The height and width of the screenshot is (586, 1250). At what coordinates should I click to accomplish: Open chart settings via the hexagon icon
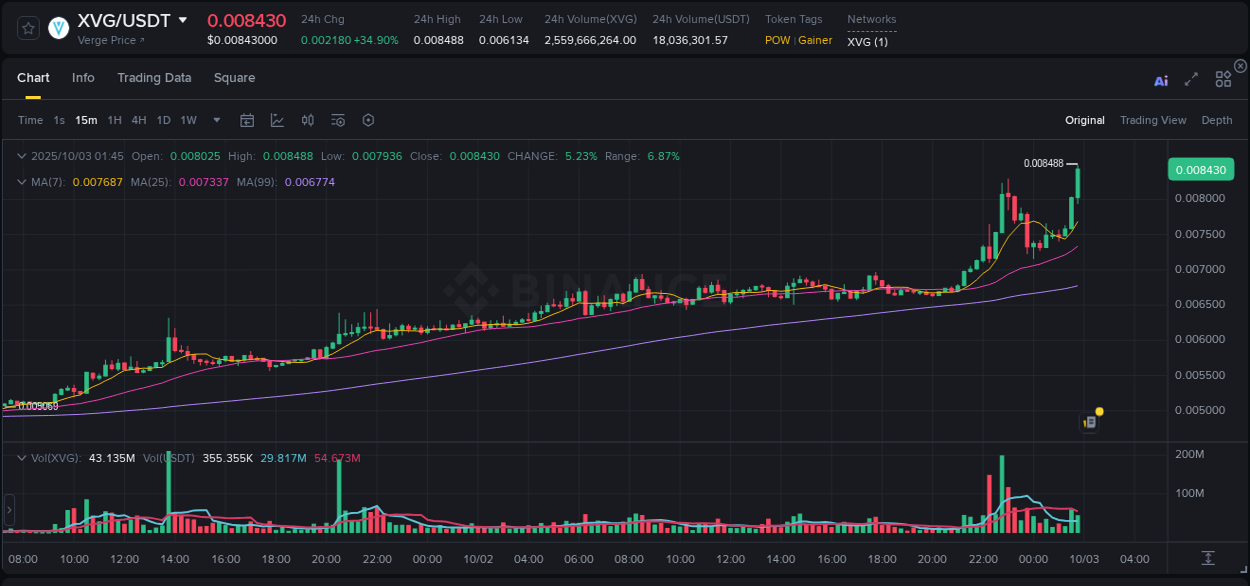tap(368, 120)
